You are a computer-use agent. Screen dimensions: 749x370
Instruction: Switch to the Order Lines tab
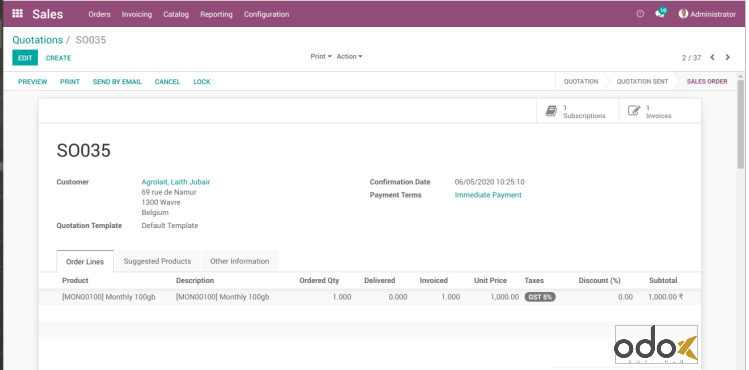pos(85,262)
